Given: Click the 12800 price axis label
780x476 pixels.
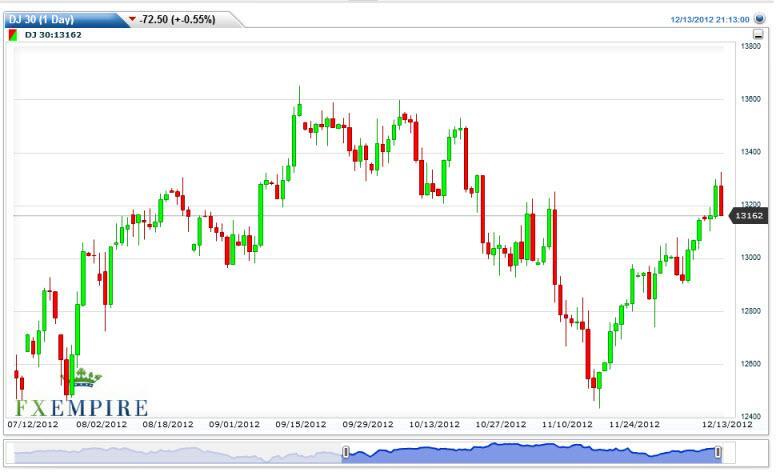Looking at the screenshot, I should point(751,310).
